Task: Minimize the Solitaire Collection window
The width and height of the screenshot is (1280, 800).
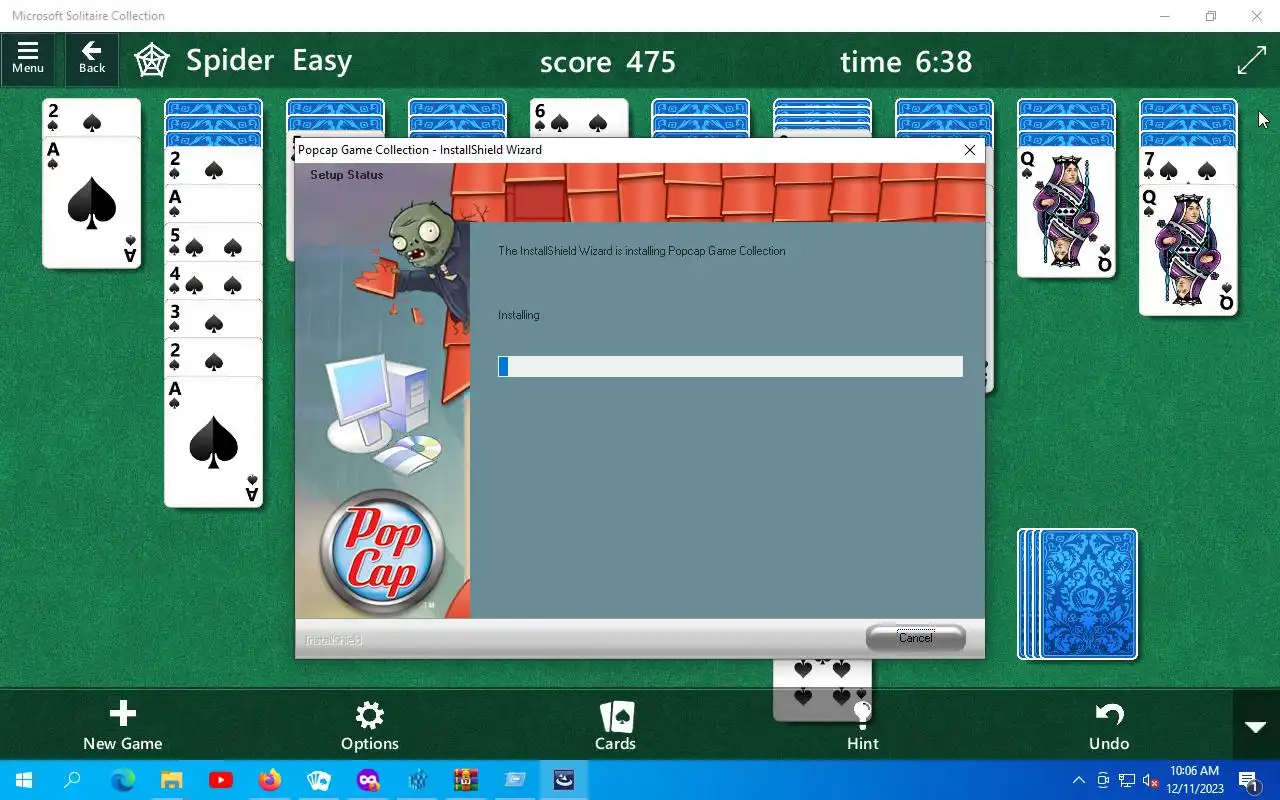Action: pos(1164,16)
